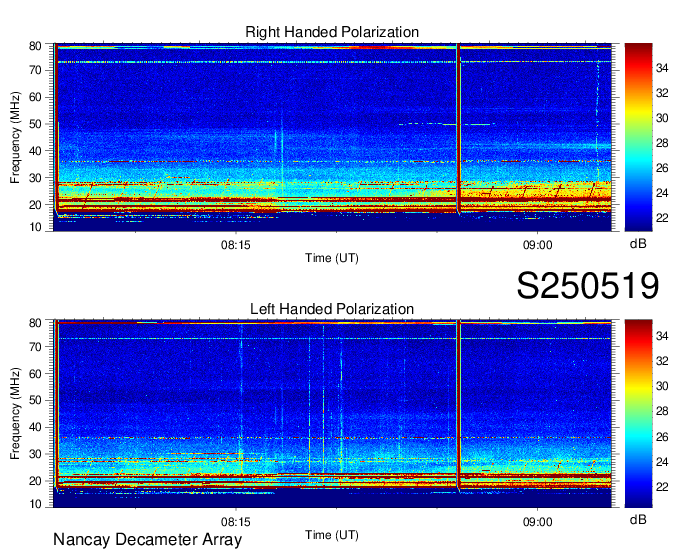Click 60 MHz tick on Right Handed plot
Image resolution: width=680 pixels, height=552 pixels.
coord(35,97)
